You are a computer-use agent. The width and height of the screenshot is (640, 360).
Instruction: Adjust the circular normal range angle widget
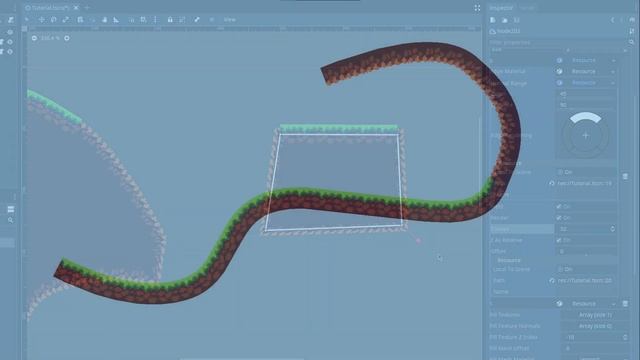point(586,135)
